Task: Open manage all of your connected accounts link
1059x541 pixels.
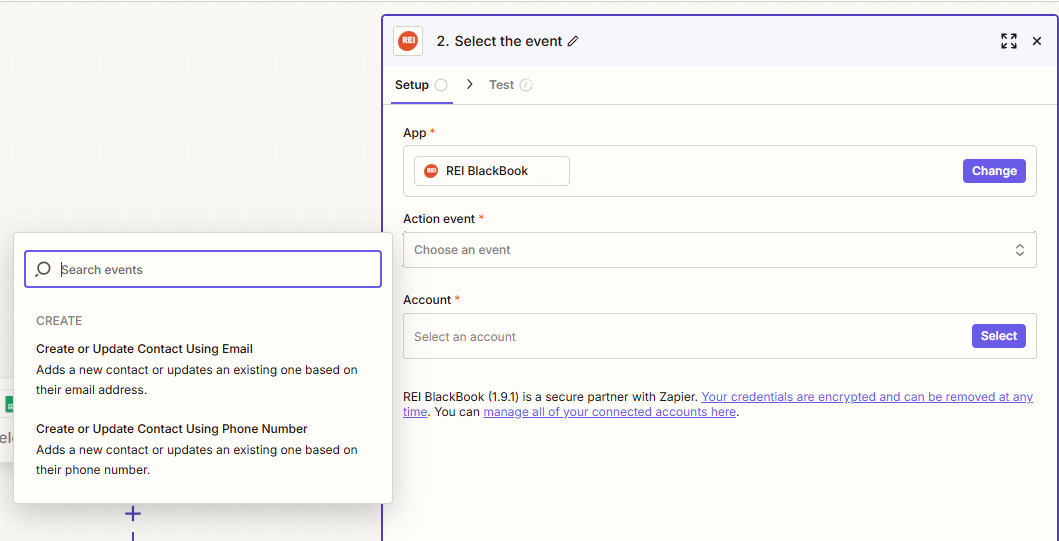Action: click(609, 411)
